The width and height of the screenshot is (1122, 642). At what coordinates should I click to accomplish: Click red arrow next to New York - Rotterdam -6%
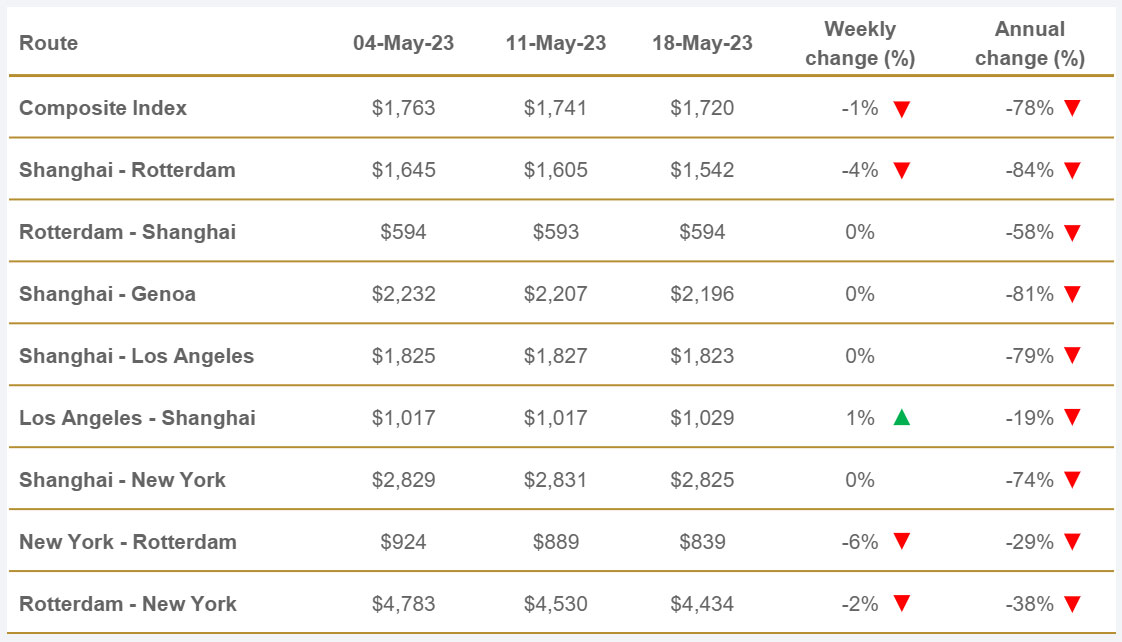pyautogui.click(x=901, y=542)
